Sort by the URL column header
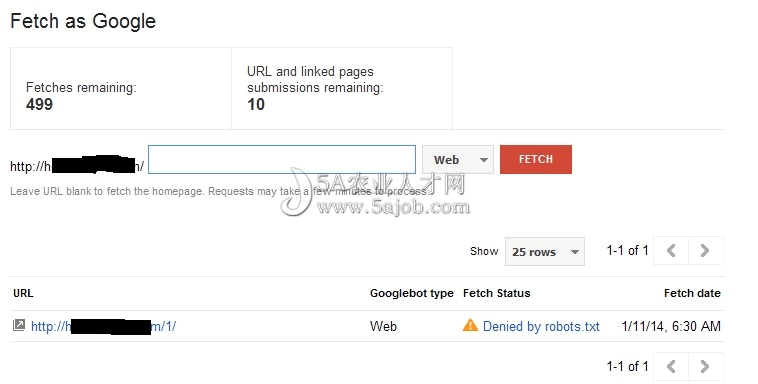The height and width of the screenshot is (384, 758). [x=23, y=293]
